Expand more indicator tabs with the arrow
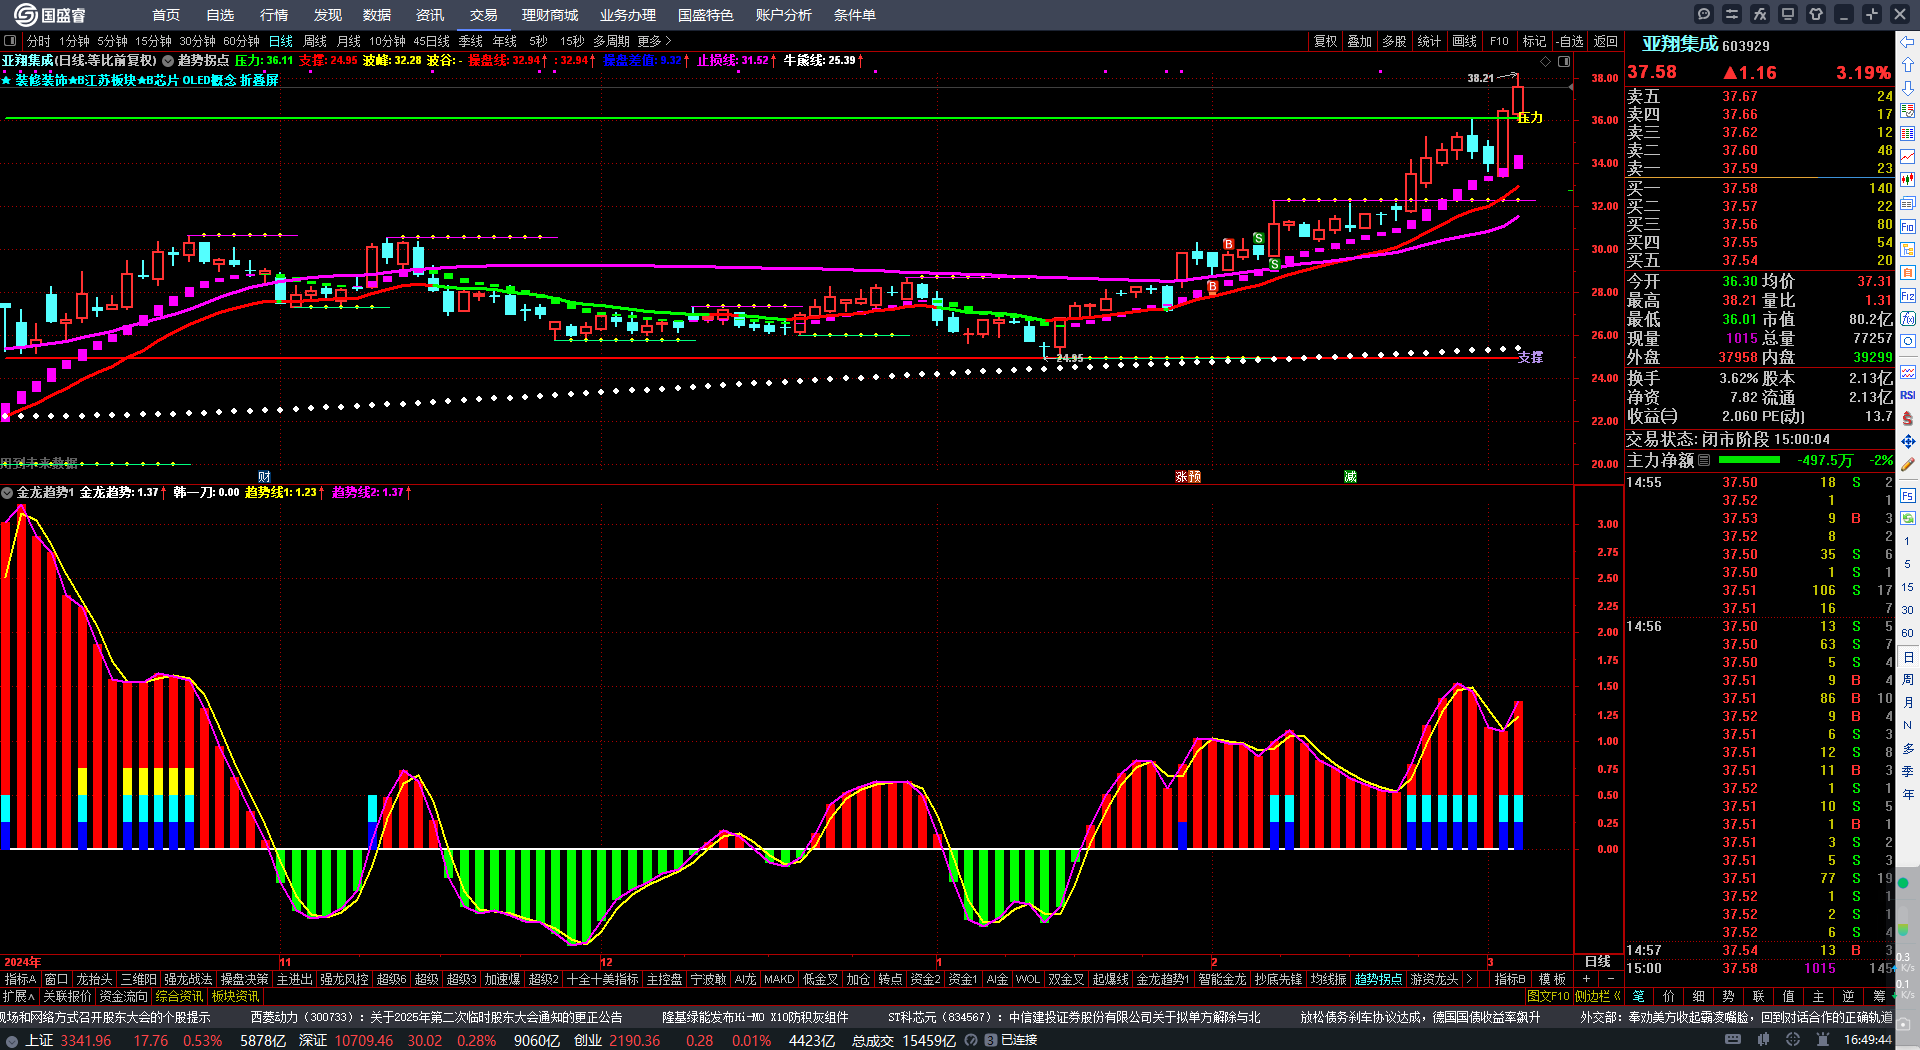1920x1050 pixels. click(x=1468, y=979)
